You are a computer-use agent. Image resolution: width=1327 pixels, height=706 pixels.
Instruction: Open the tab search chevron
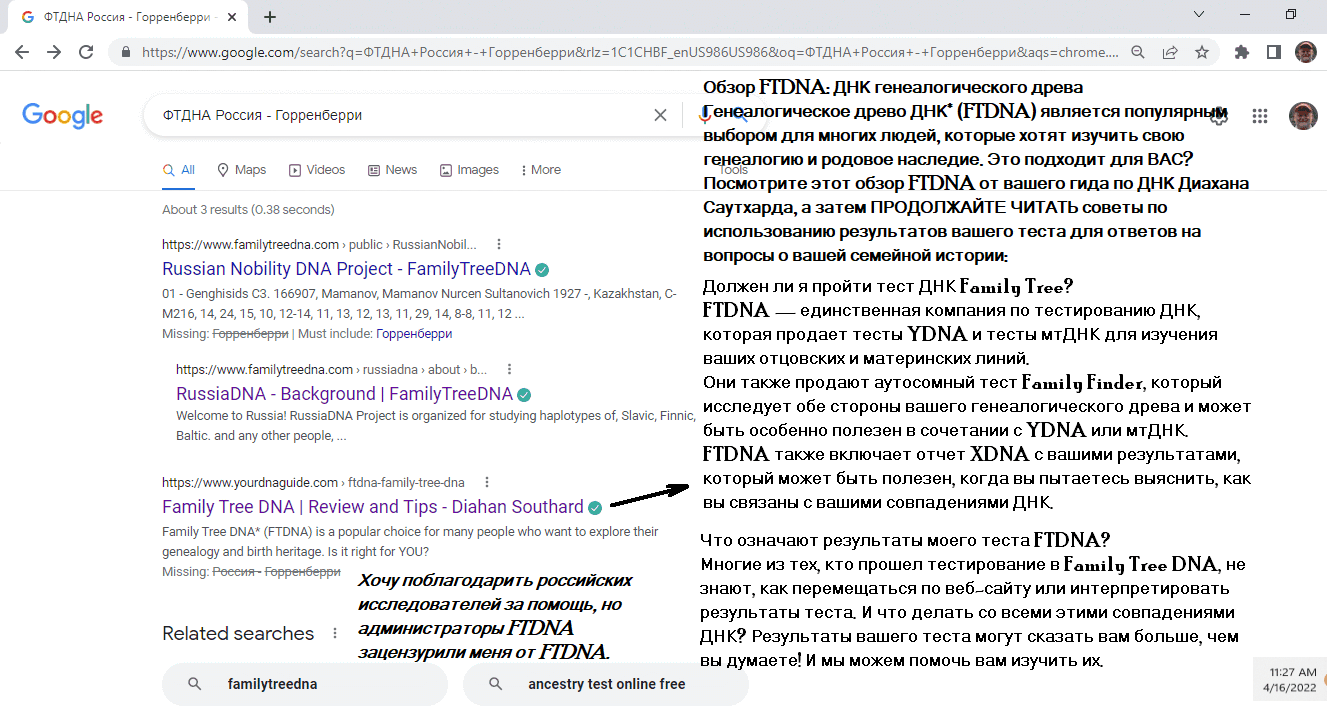pyautogui.click(x=1200, y=15)
